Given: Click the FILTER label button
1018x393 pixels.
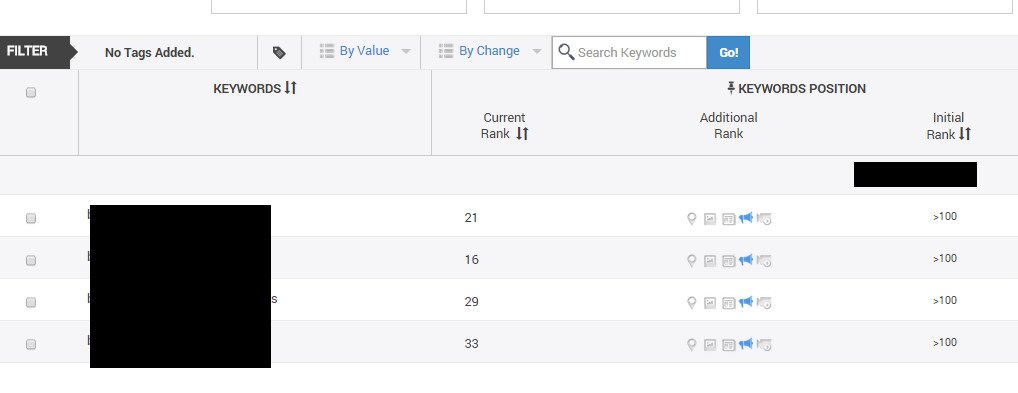Looking at the screenshot, I should [x=34, y=52].
